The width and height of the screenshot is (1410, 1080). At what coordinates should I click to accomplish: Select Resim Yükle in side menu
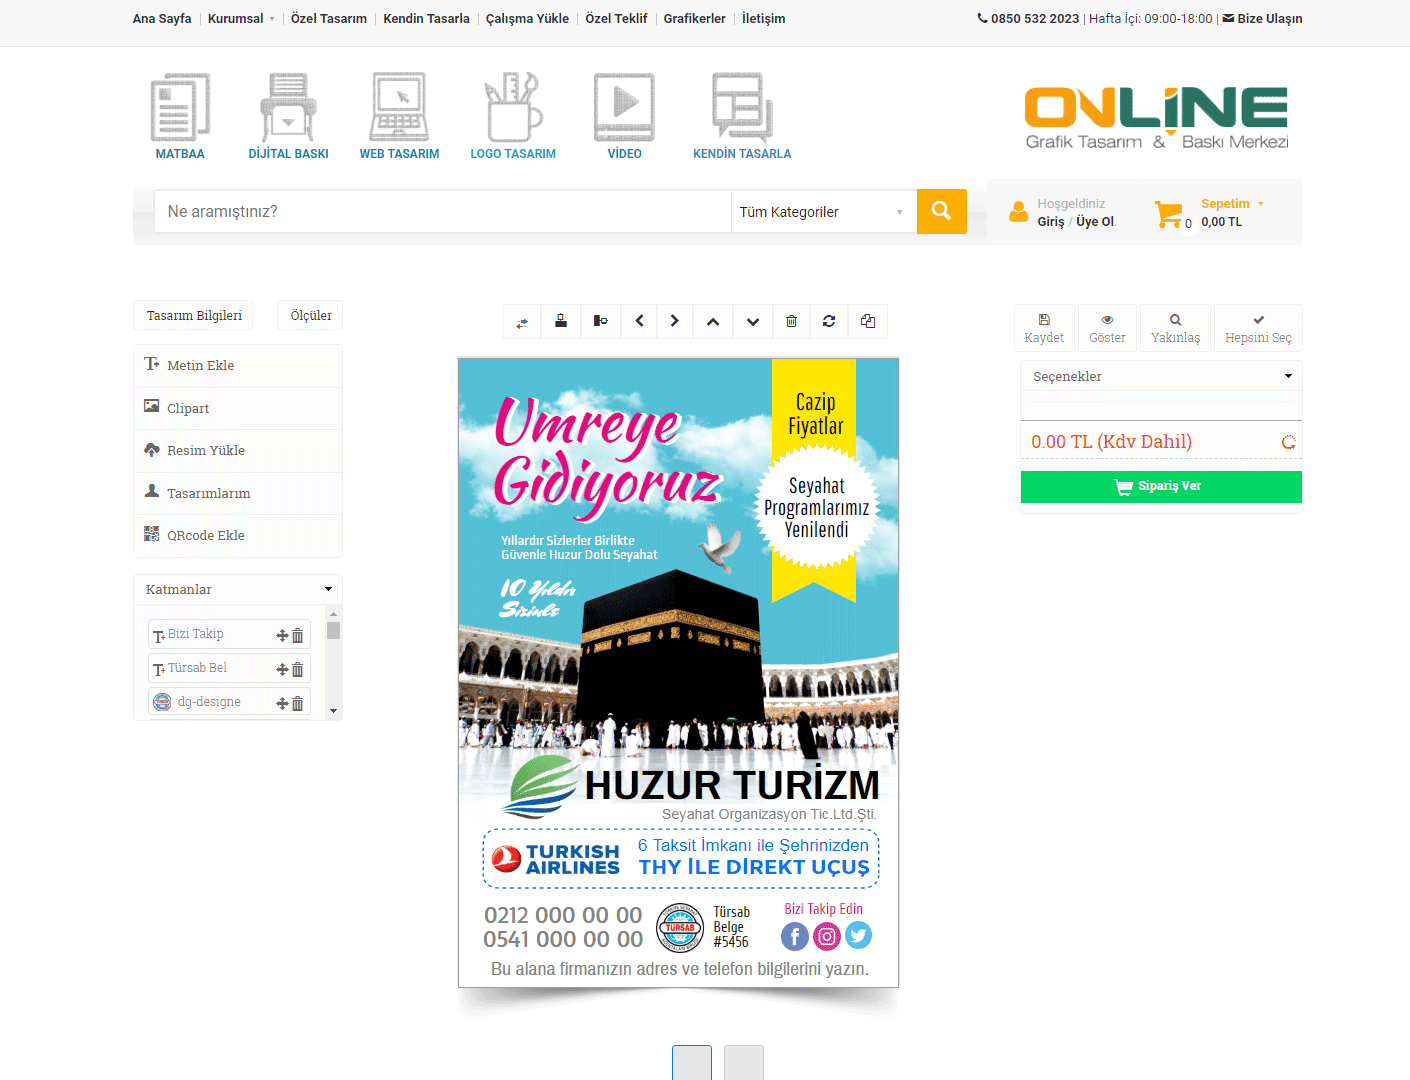(238, 451)
